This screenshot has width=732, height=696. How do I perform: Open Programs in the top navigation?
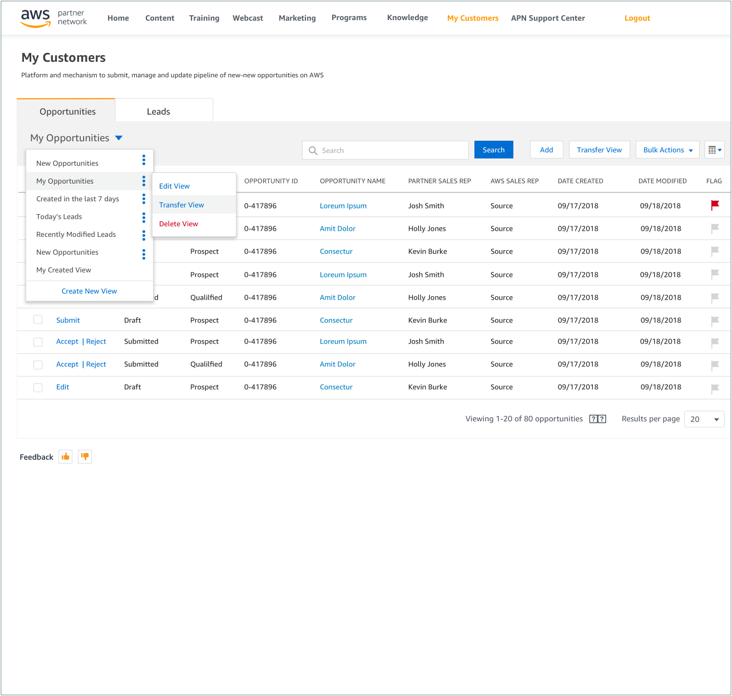click(349, 18)
